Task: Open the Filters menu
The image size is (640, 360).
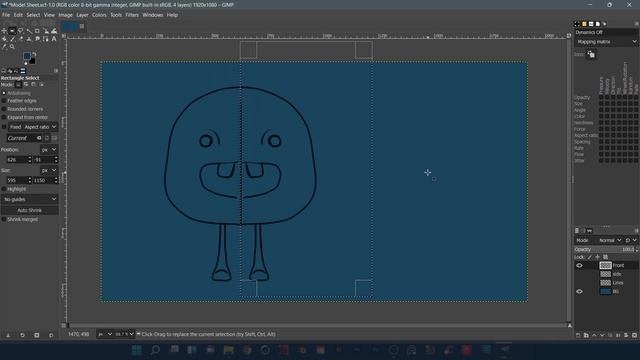Action: point(131,15)
